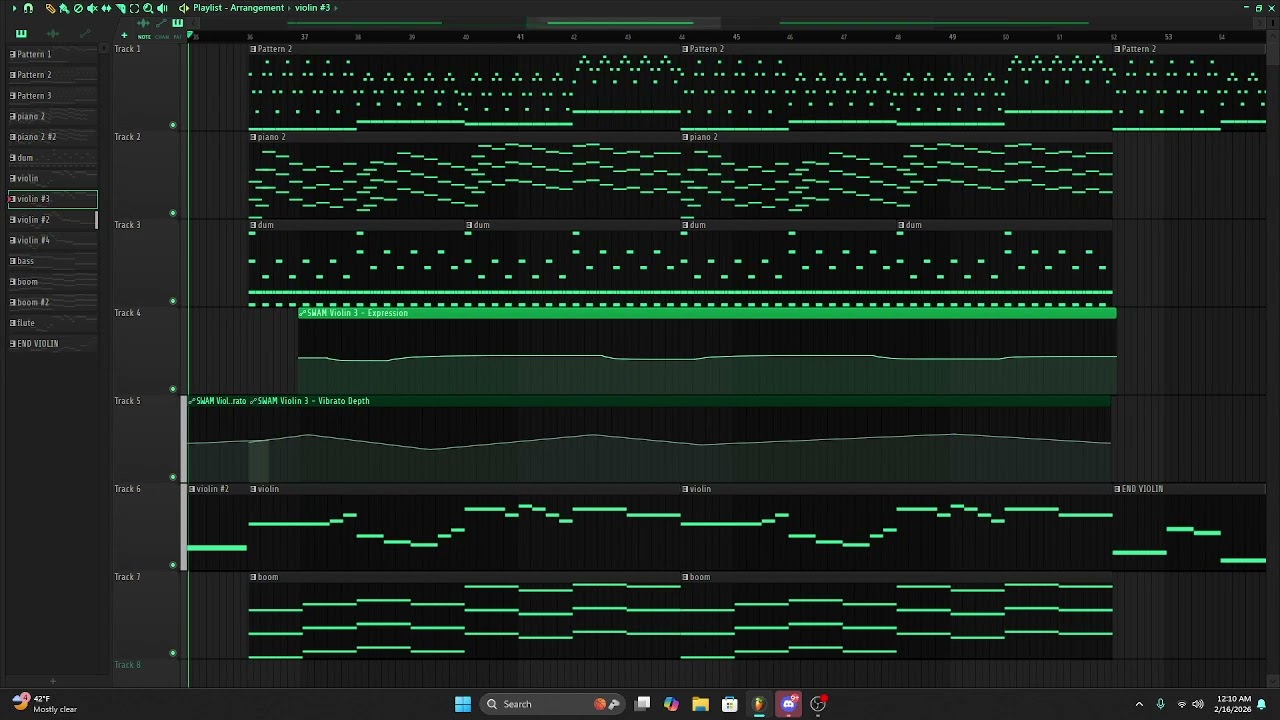Open Discord from the taskbar
Image resolution: width=1280 pixels, height=720 pixels.
(x=788, y=704)
